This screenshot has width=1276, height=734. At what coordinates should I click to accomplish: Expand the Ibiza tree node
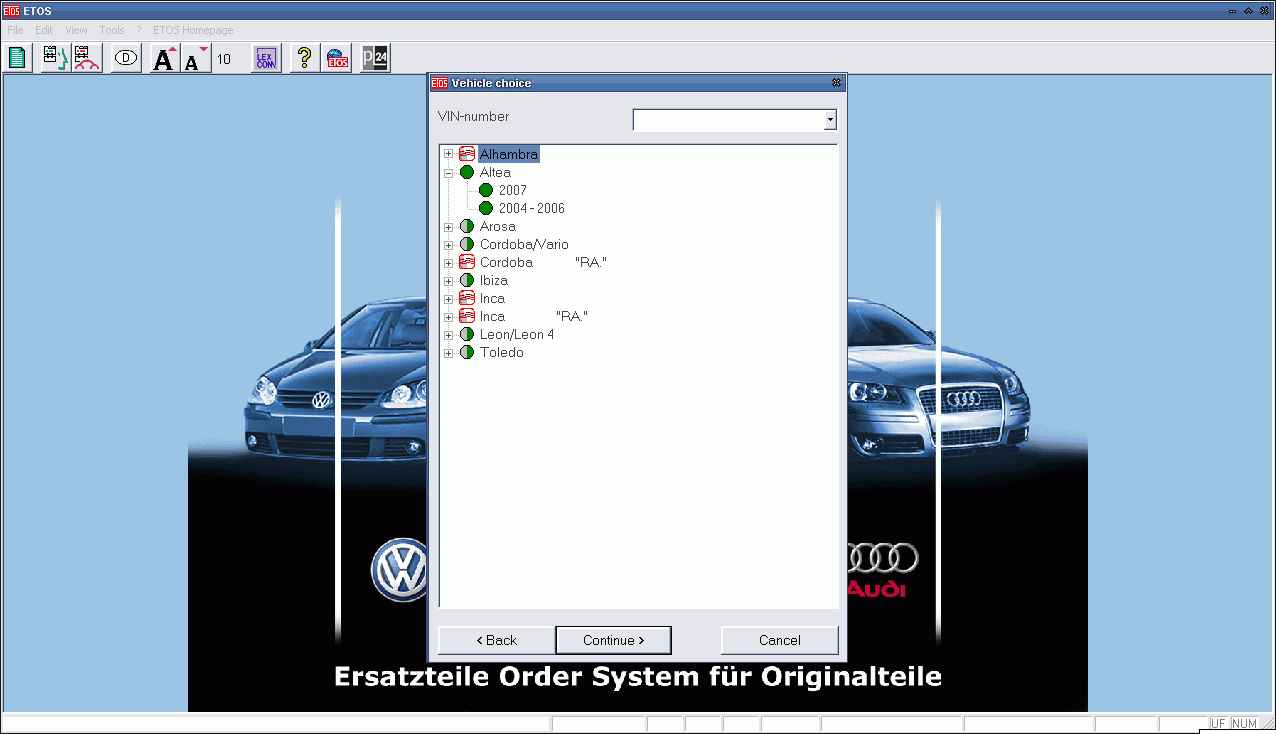tap(449, 280)
